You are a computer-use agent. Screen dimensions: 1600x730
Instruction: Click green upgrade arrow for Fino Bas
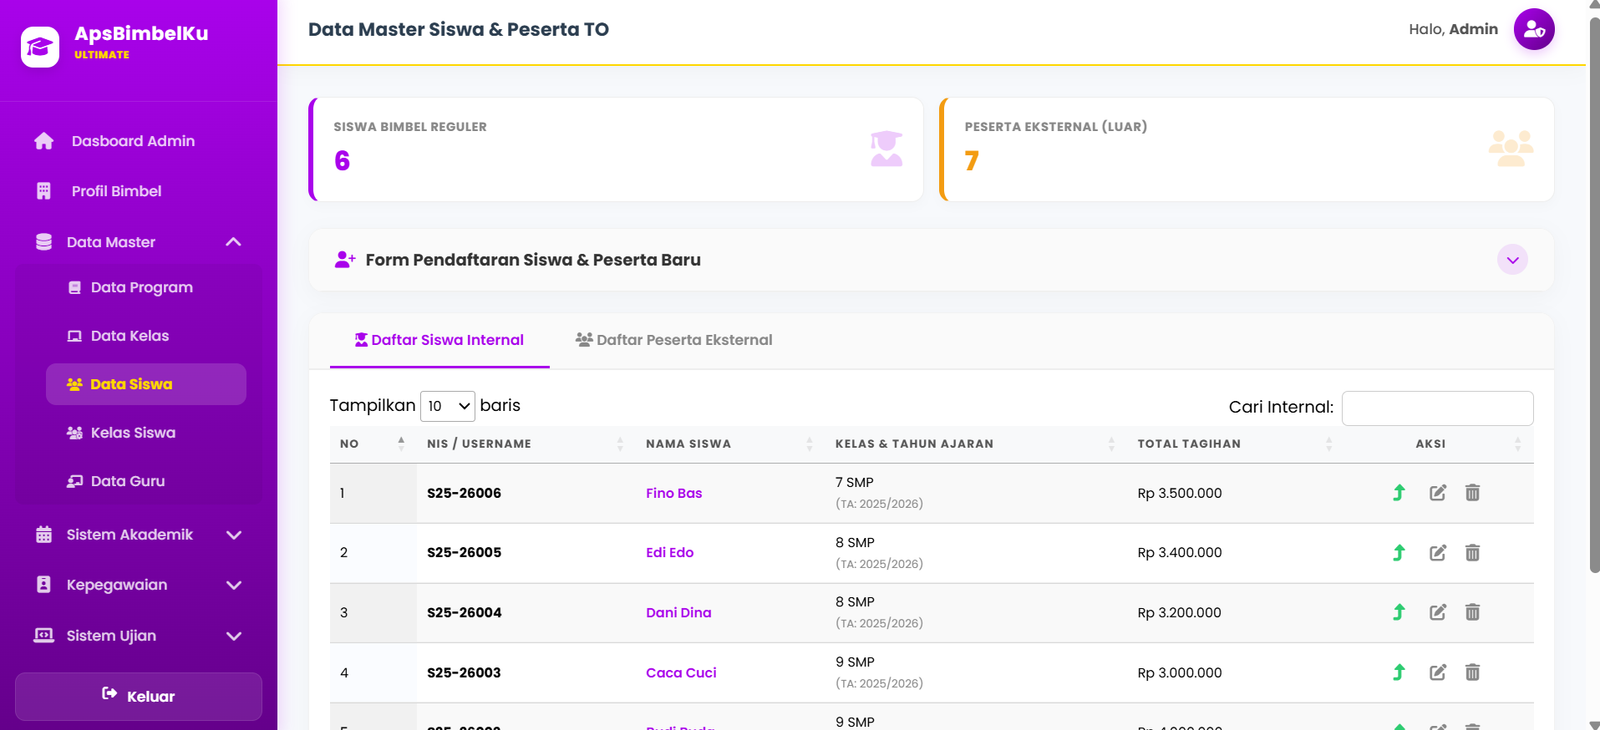pyautogui.click(x=1399, y=492)
